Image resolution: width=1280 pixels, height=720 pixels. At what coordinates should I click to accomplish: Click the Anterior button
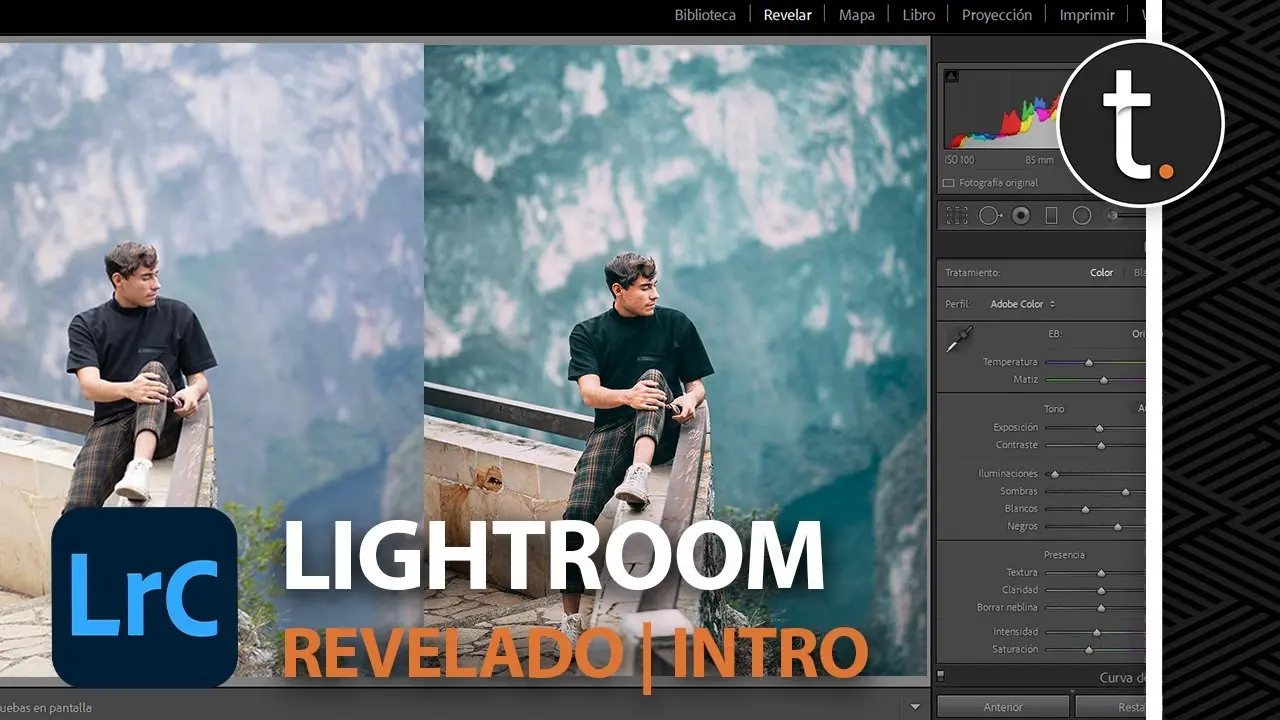[1003, 707]
